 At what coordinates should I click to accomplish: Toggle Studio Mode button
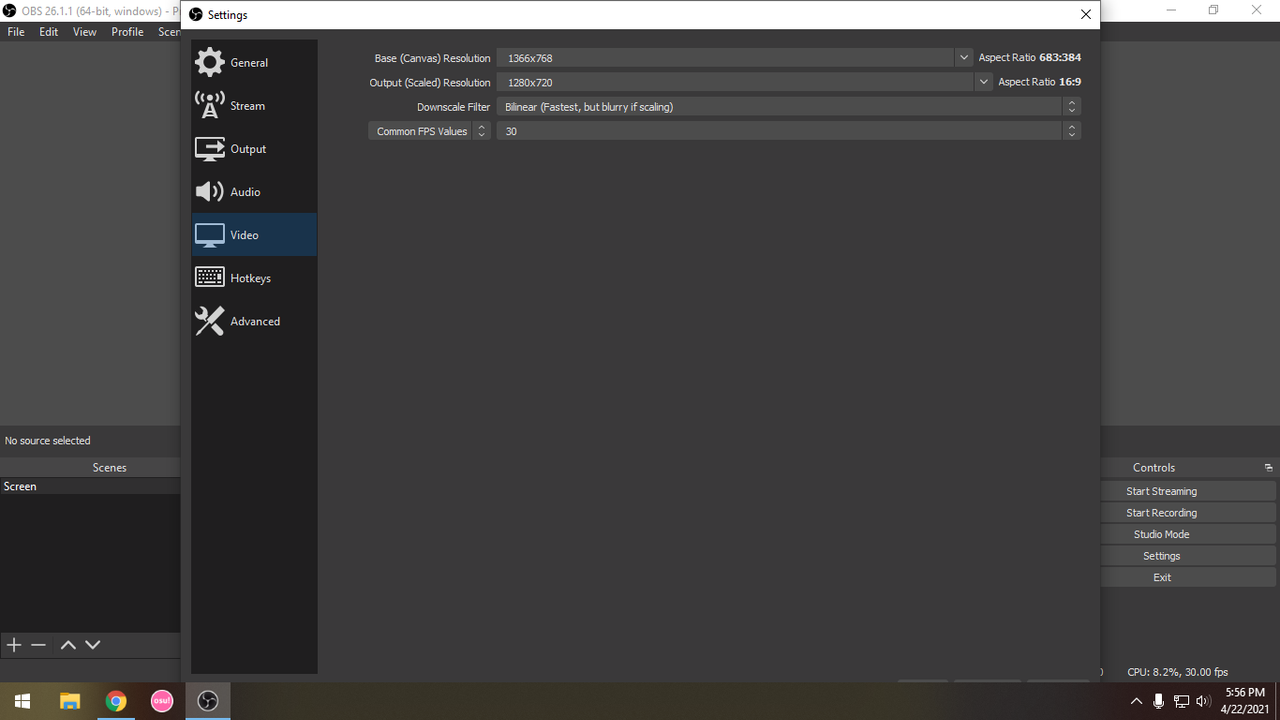tap(1161, 534)
